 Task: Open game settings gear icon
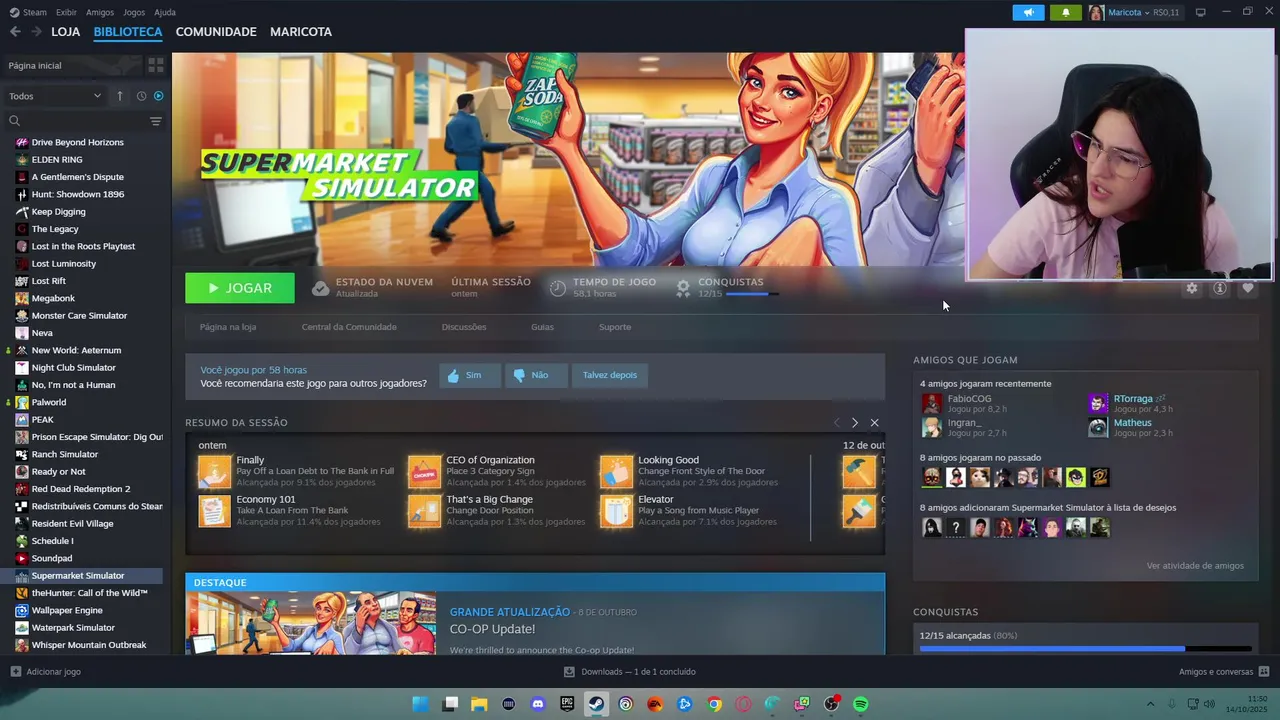click(1191, 288)
